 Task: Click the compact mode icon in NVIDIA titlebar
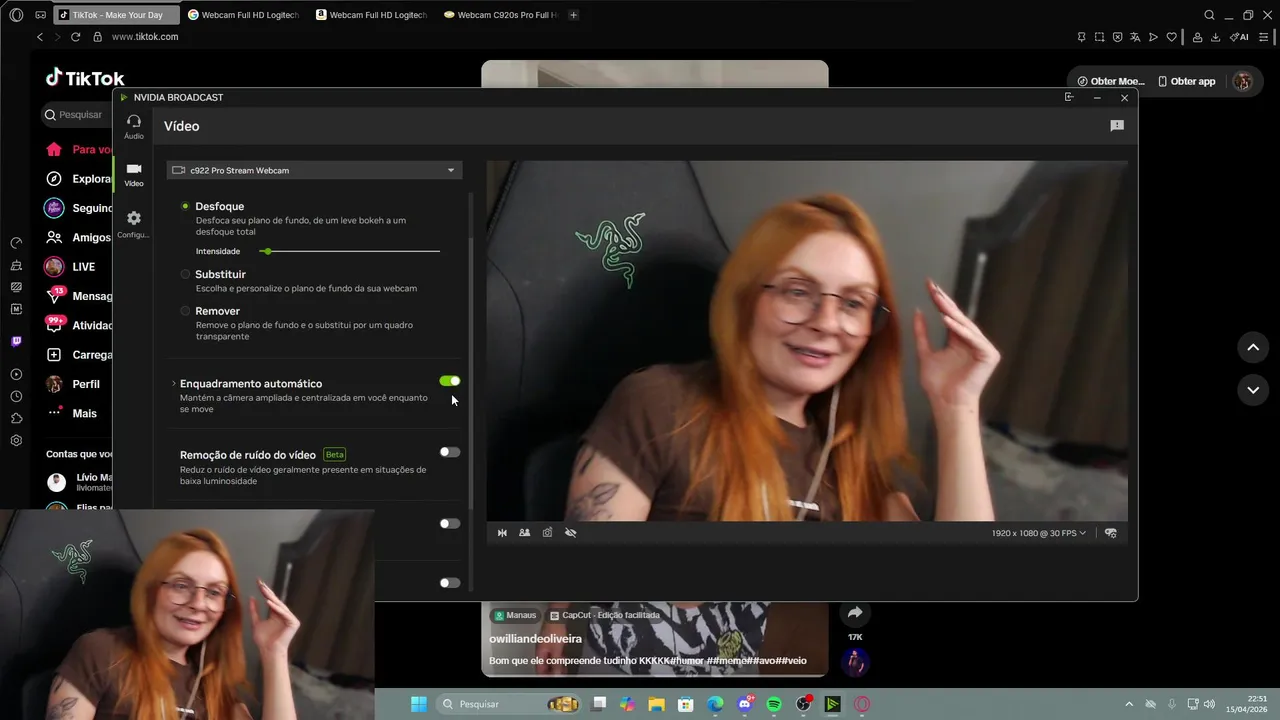tap(1069, 97)
